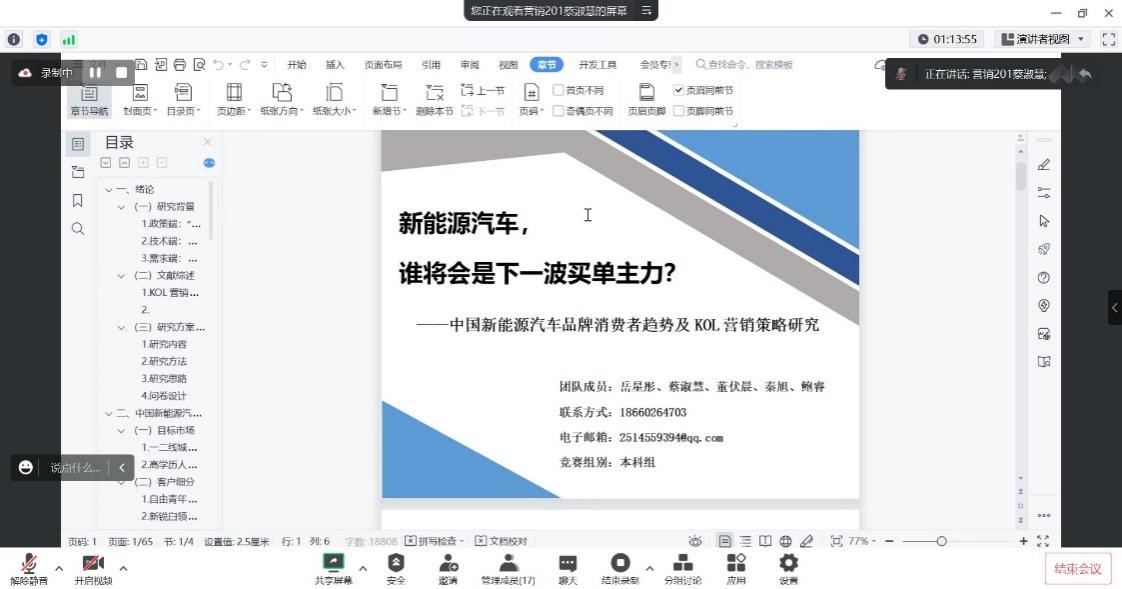1122x589 pixels.
Task: Select the bookmark icon in left sidebar
Action: 78,200
